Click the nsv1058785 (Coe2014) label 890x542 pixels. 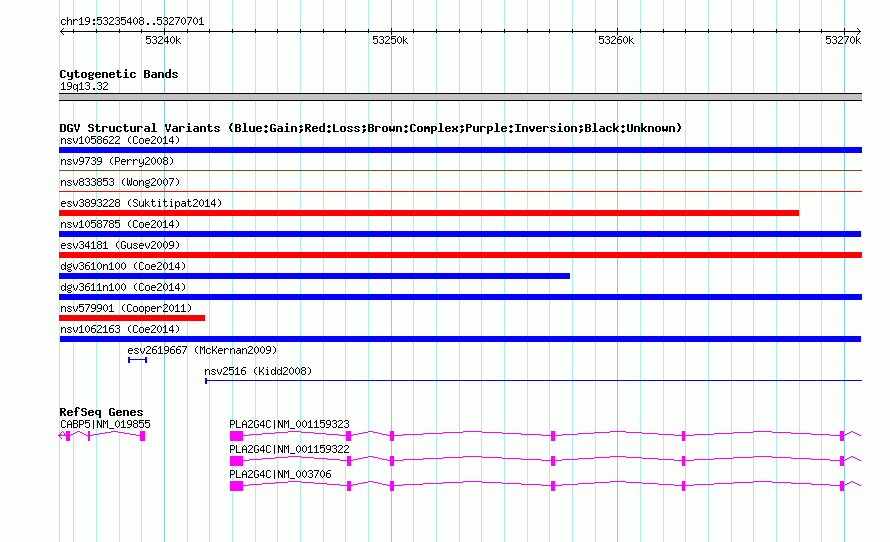coord(120,224)
